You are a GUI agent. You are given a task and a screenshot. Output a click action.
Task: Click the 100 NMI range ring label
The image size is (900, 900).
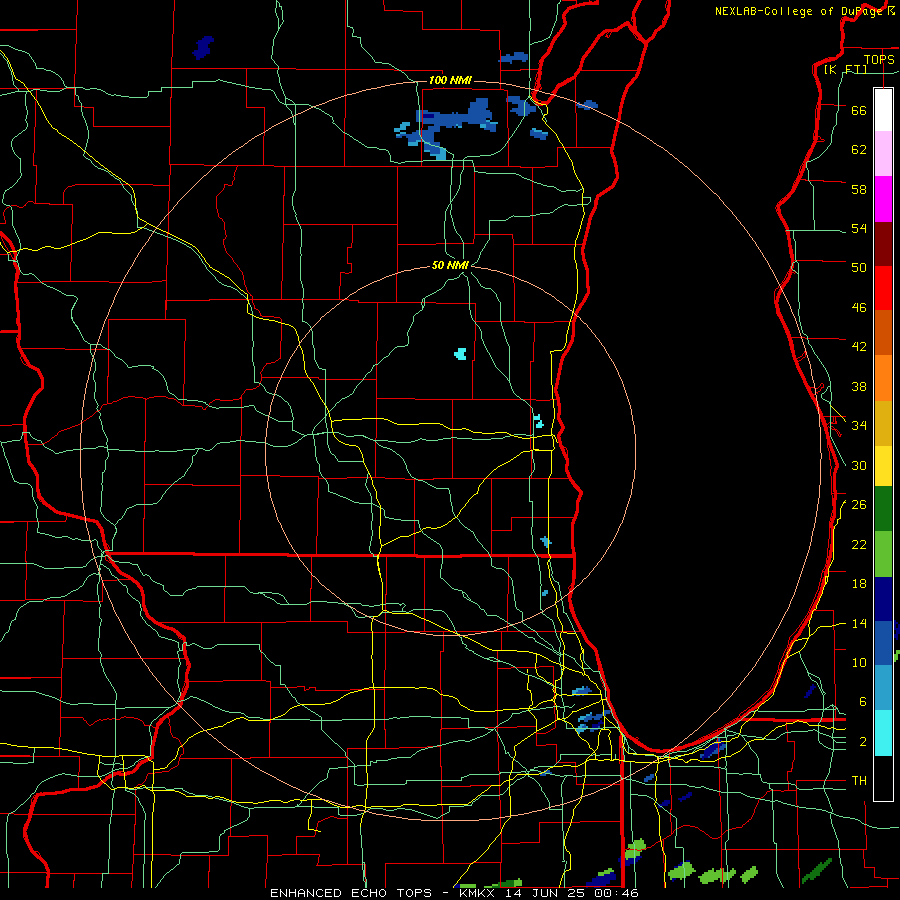click(450, 80)
